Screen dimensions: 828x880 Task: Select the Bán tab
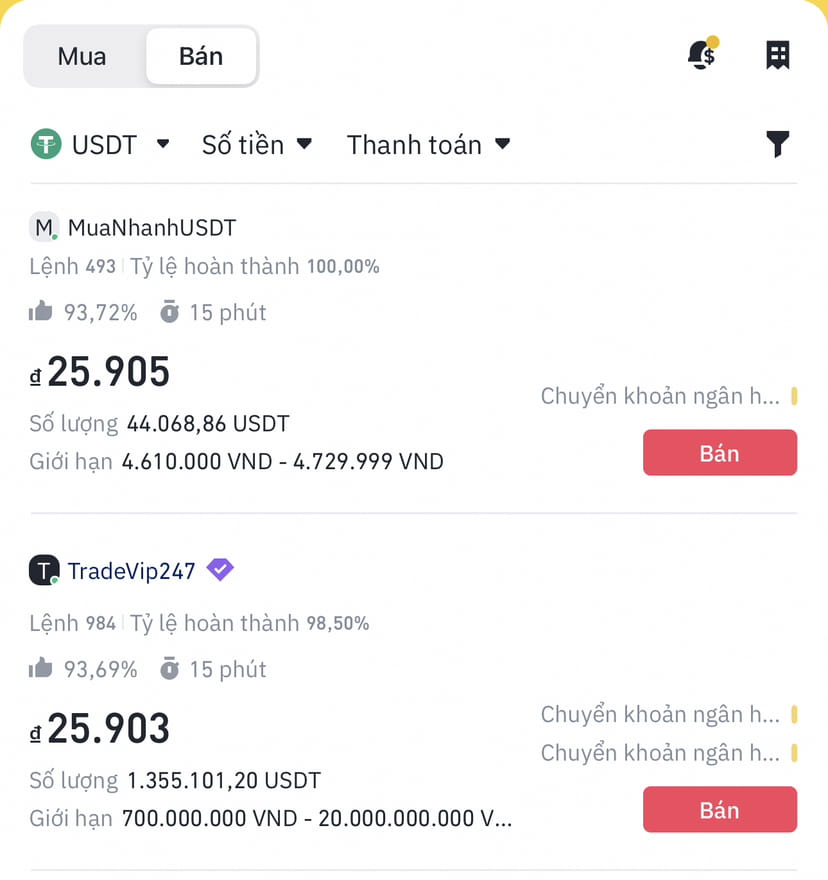[200, 56]
